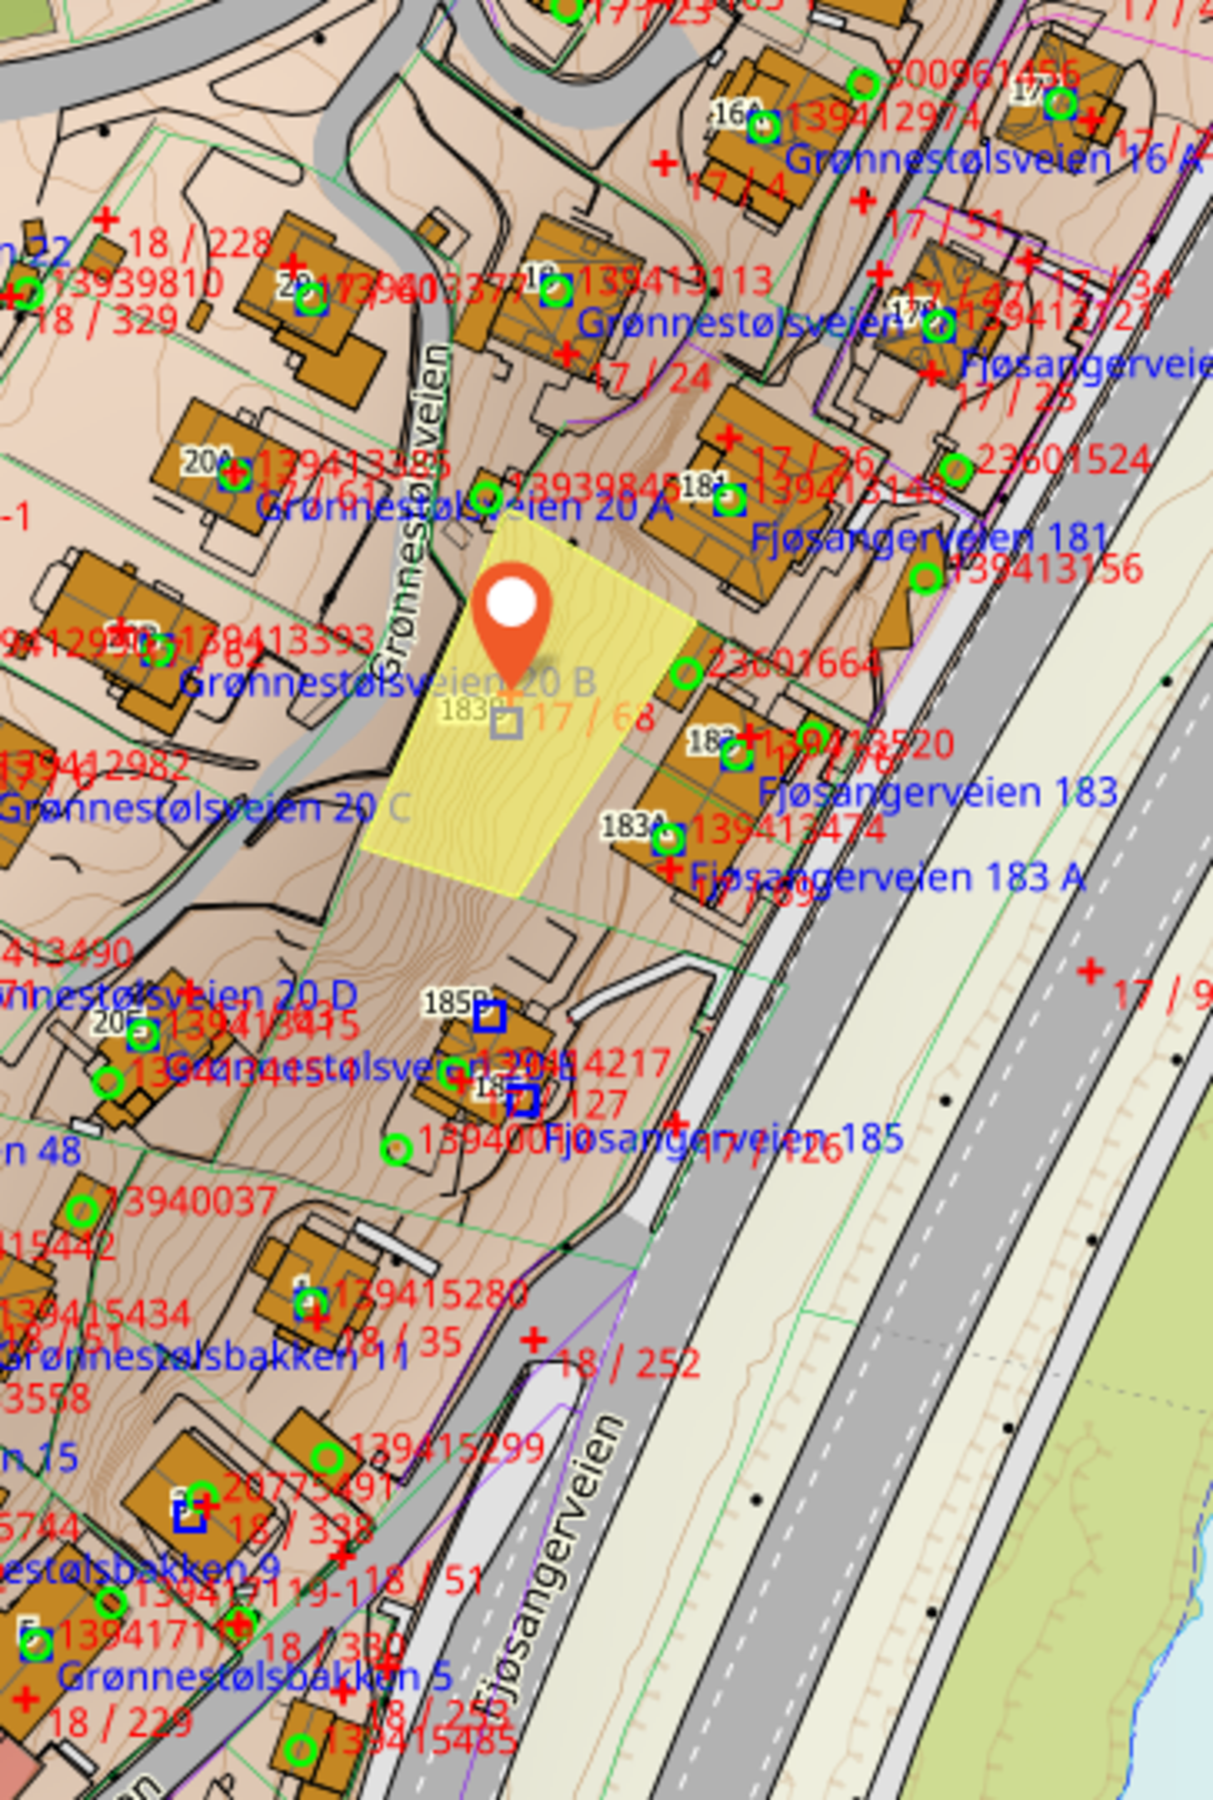Click red plus marker beside 18 / 228

(106, 219)
